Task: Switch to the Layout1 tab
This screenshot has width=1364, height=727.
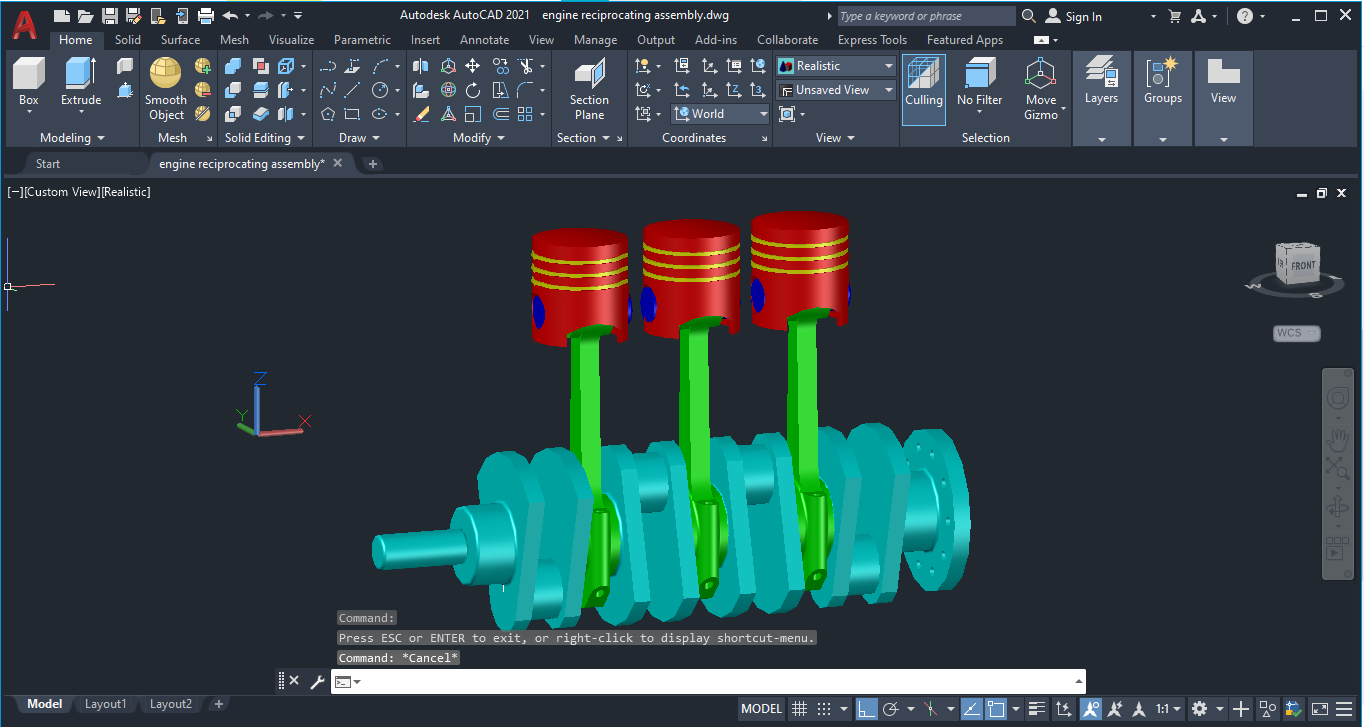Action: coord(105,704)
